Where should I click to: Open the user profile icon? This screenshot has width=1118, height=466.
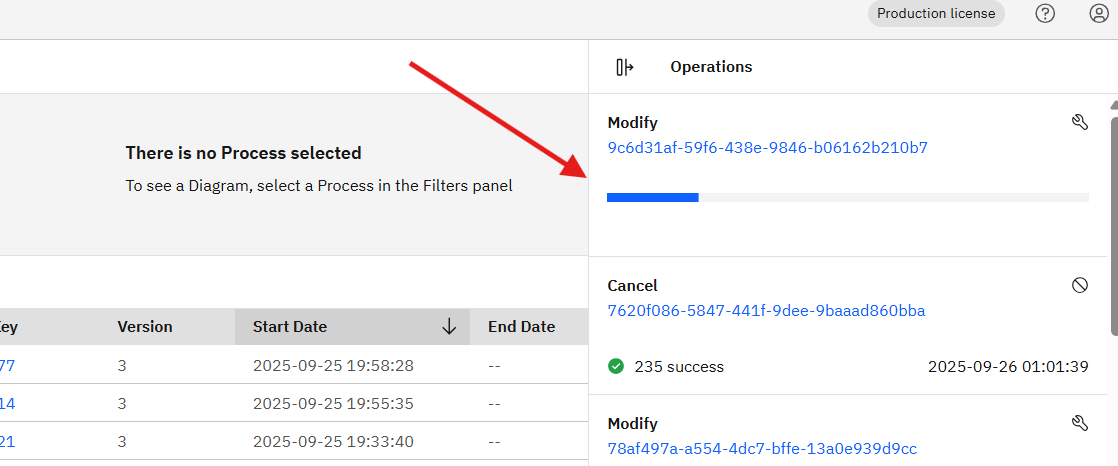(1099, 13)
